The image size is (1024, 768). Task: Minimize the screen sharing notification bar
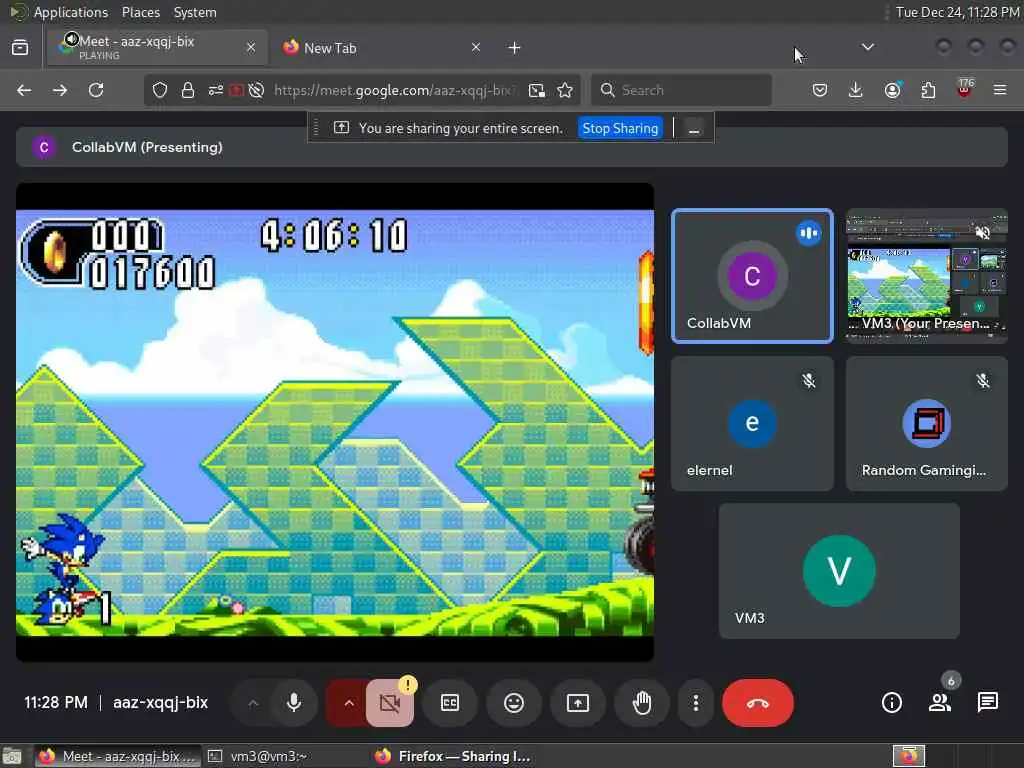click(x=694, y=129)
